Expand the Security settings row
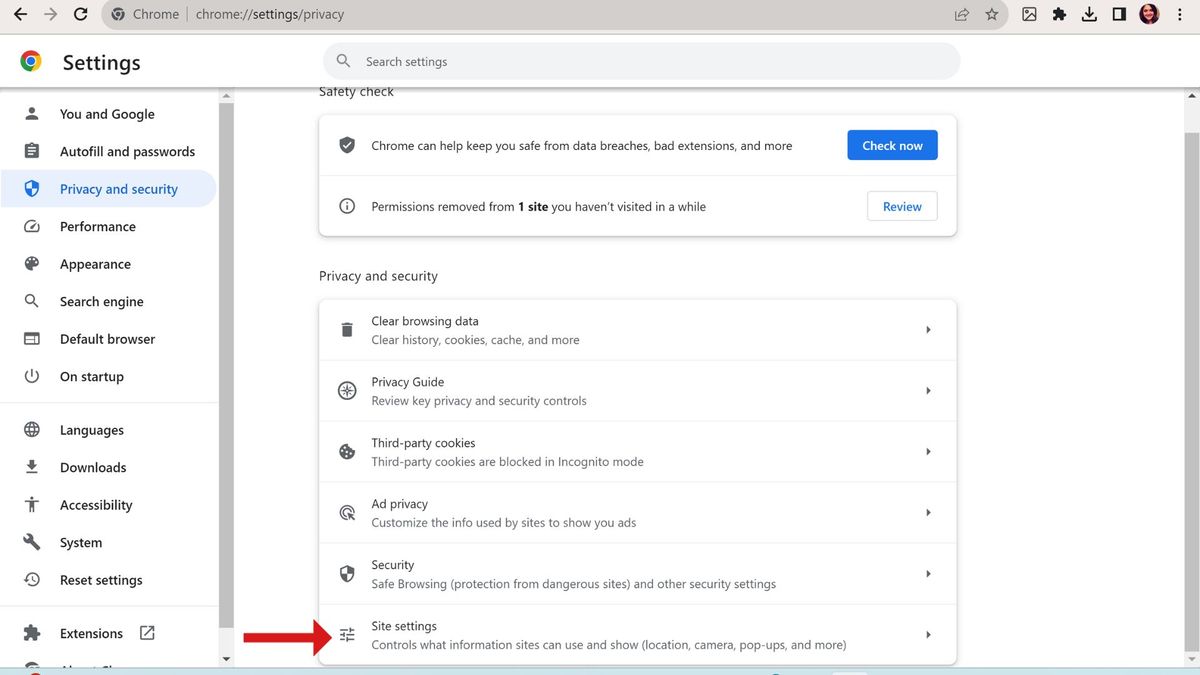The image size is (1200, 675). tap(927, 573)
